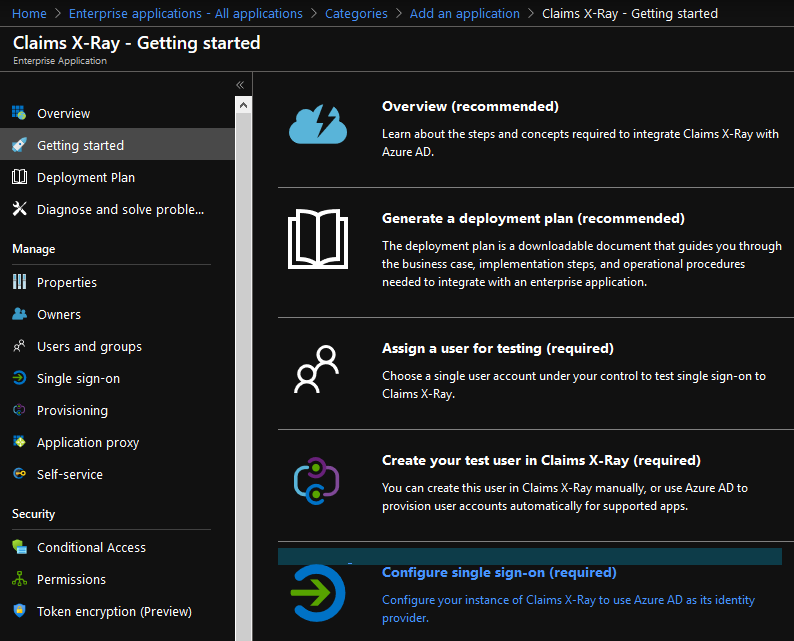794x641 pixels.
Task: Open the Self-service menu item
Action: pyautogui.click(x=70, y=474)
